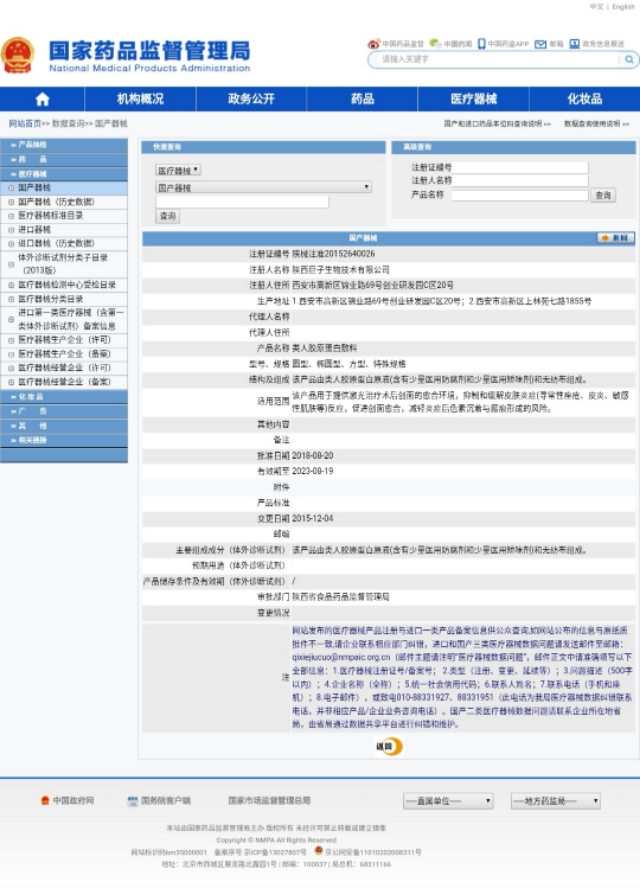Open 医疗器械 in the top navigation bar
The height and width of the screenshot is (889, 640).
click(x=473, y=99)
